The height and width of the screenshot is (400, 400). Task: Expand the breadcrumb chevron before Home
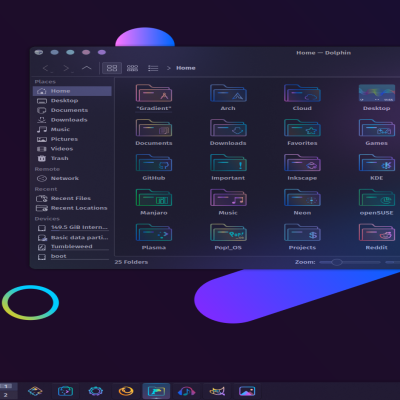[x=169, y=68]
